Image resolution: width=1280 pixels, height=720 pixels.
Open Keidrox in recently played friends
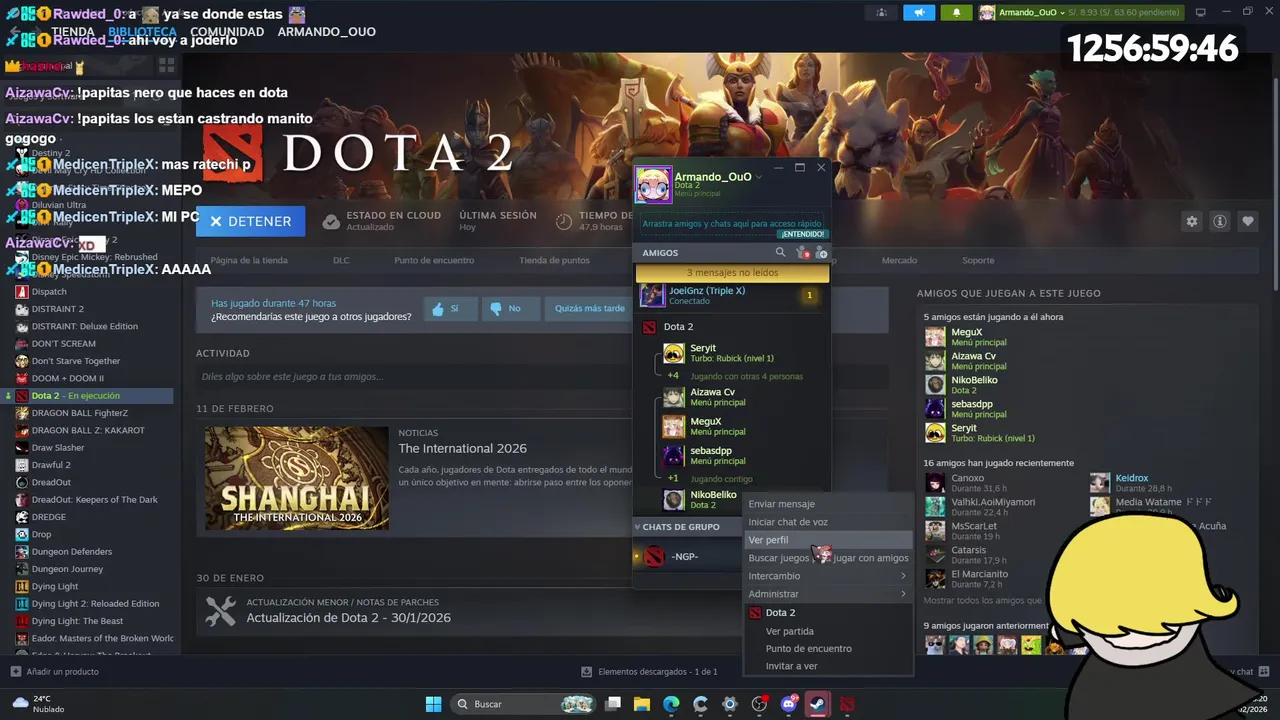(1132, 479)
